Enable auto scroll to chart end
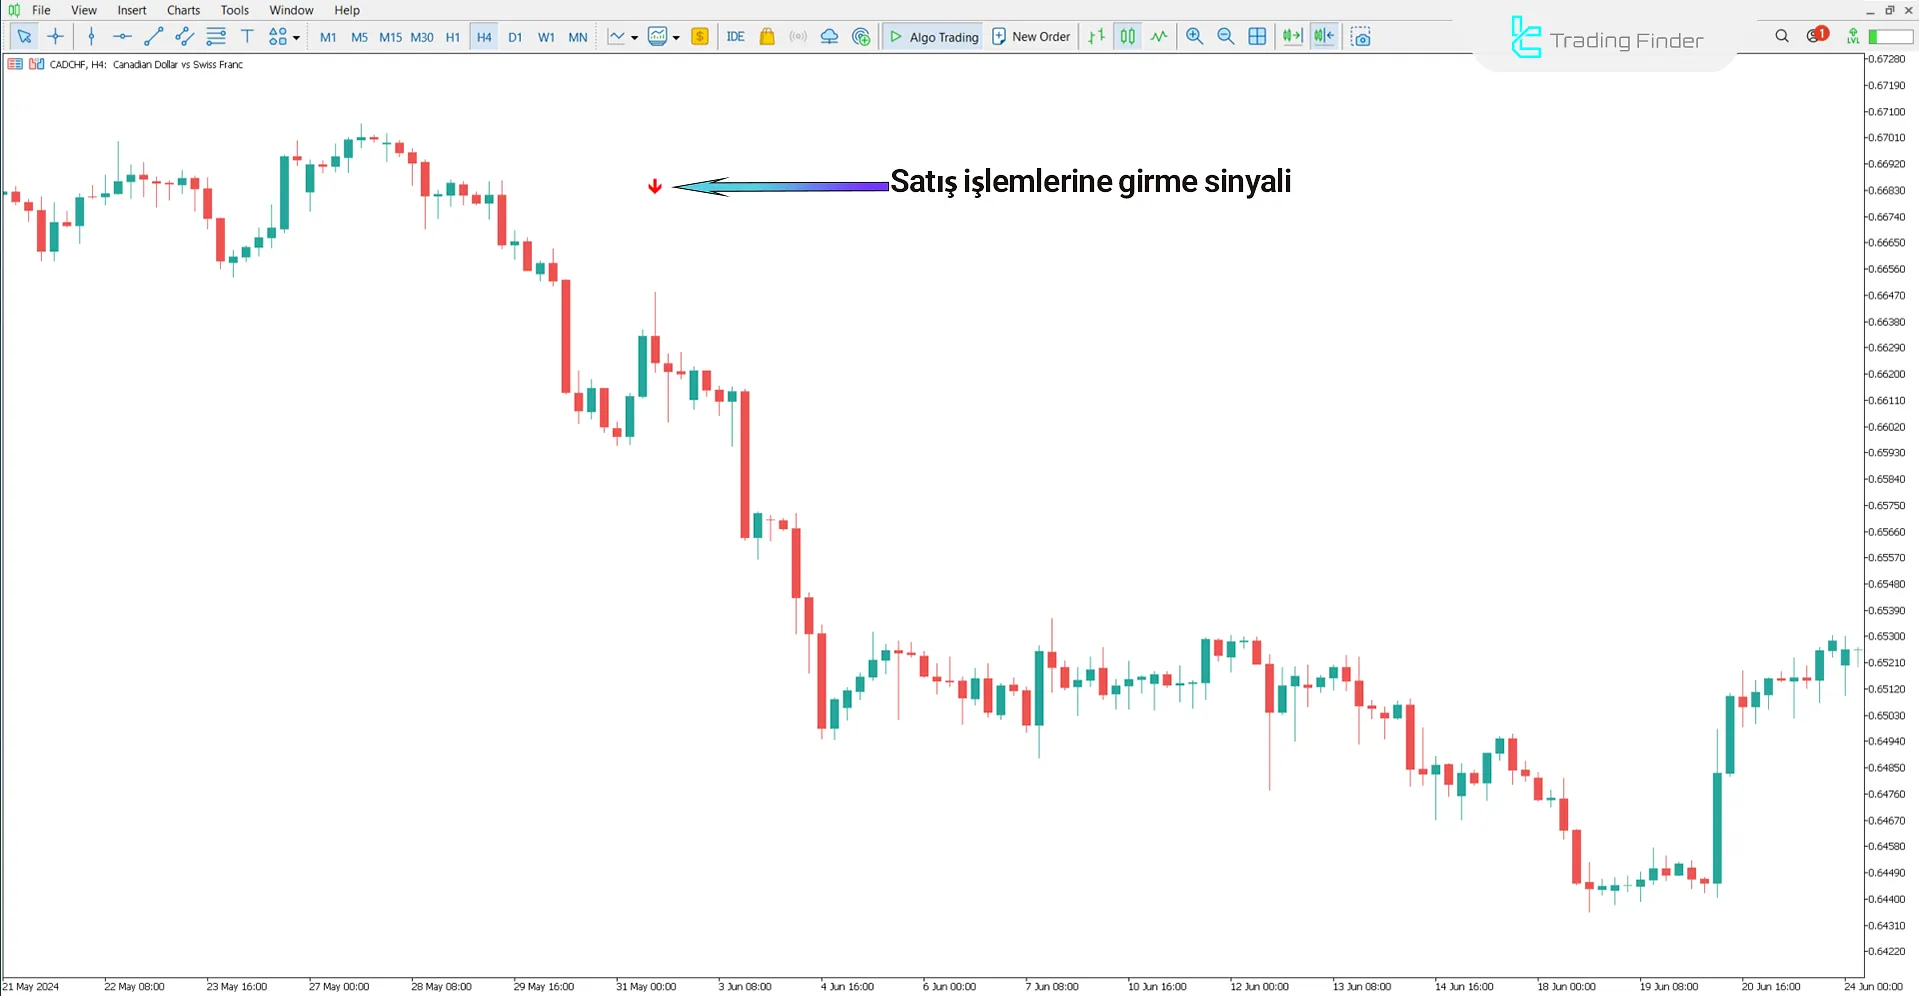The width and height of the screenshot is (1919, 996). pos(1292,36)
